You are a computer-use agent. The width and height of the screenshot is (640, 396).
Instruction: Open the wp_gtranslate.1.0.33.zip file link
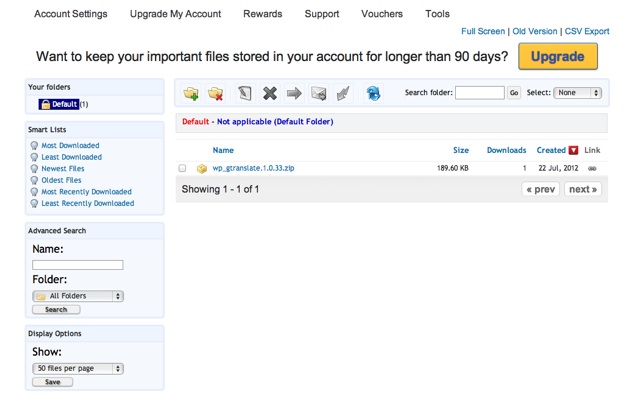[253, 168]
